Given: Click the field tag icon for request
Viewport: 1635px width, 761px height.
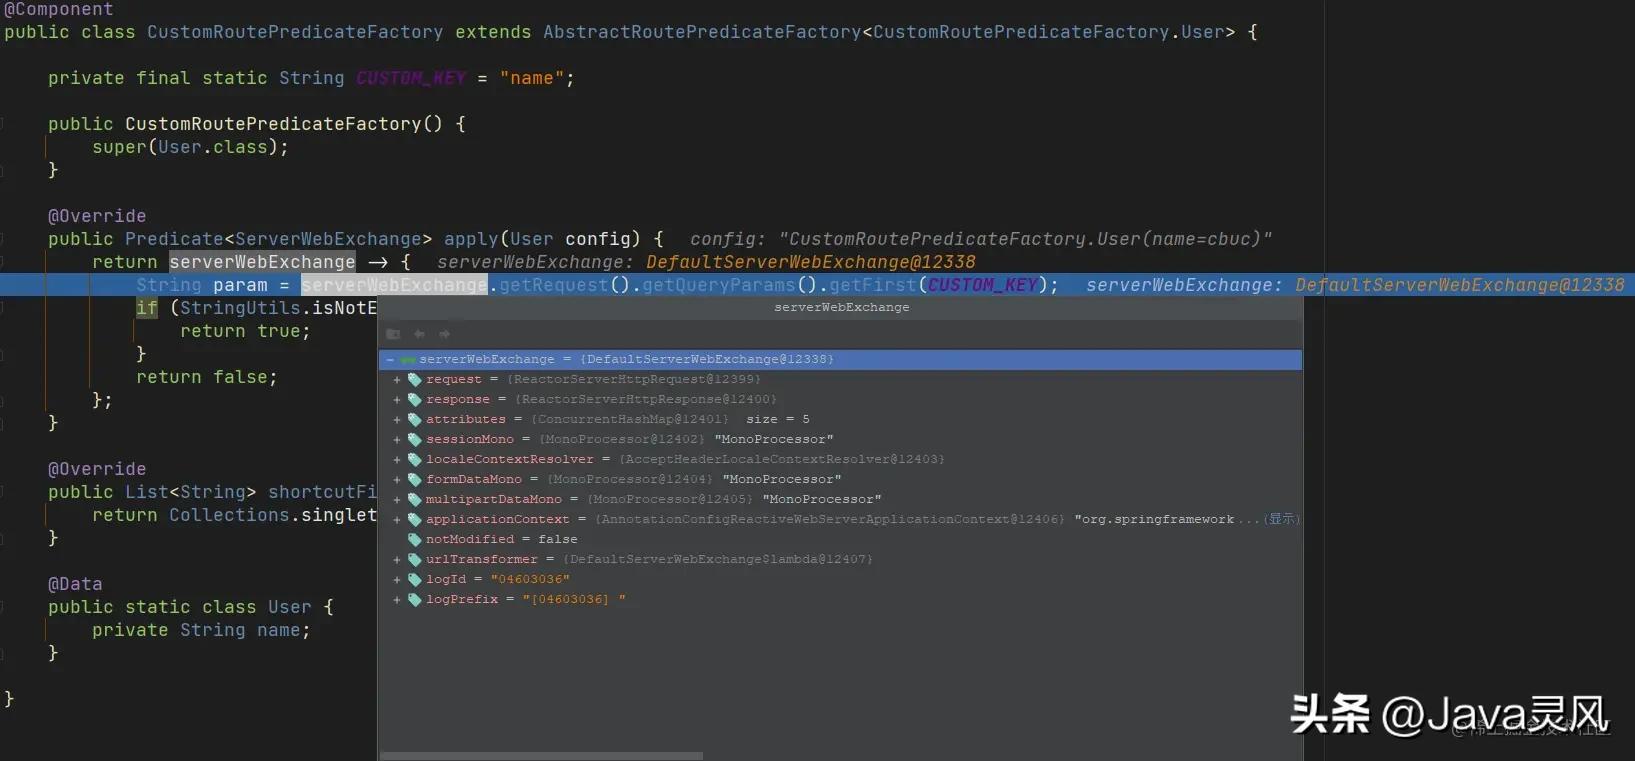Looking at the screenshot, I should click(415, 380).
